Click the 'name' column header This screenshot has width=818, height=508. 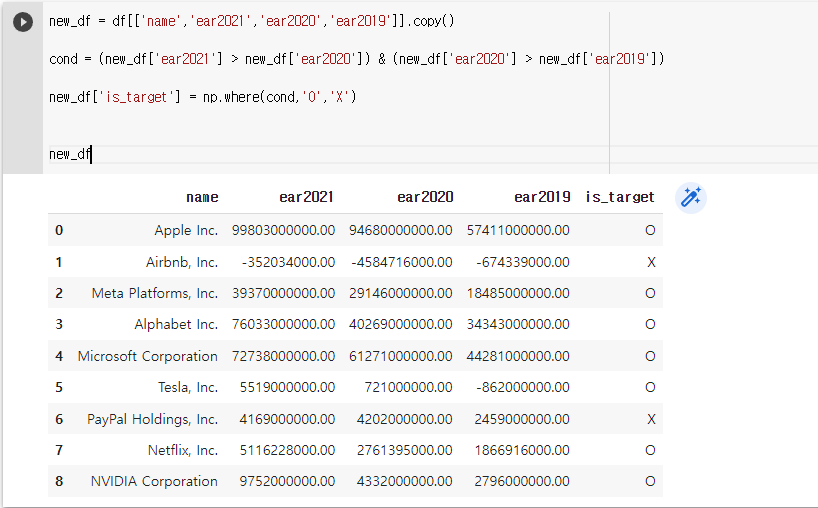(202, 197)
